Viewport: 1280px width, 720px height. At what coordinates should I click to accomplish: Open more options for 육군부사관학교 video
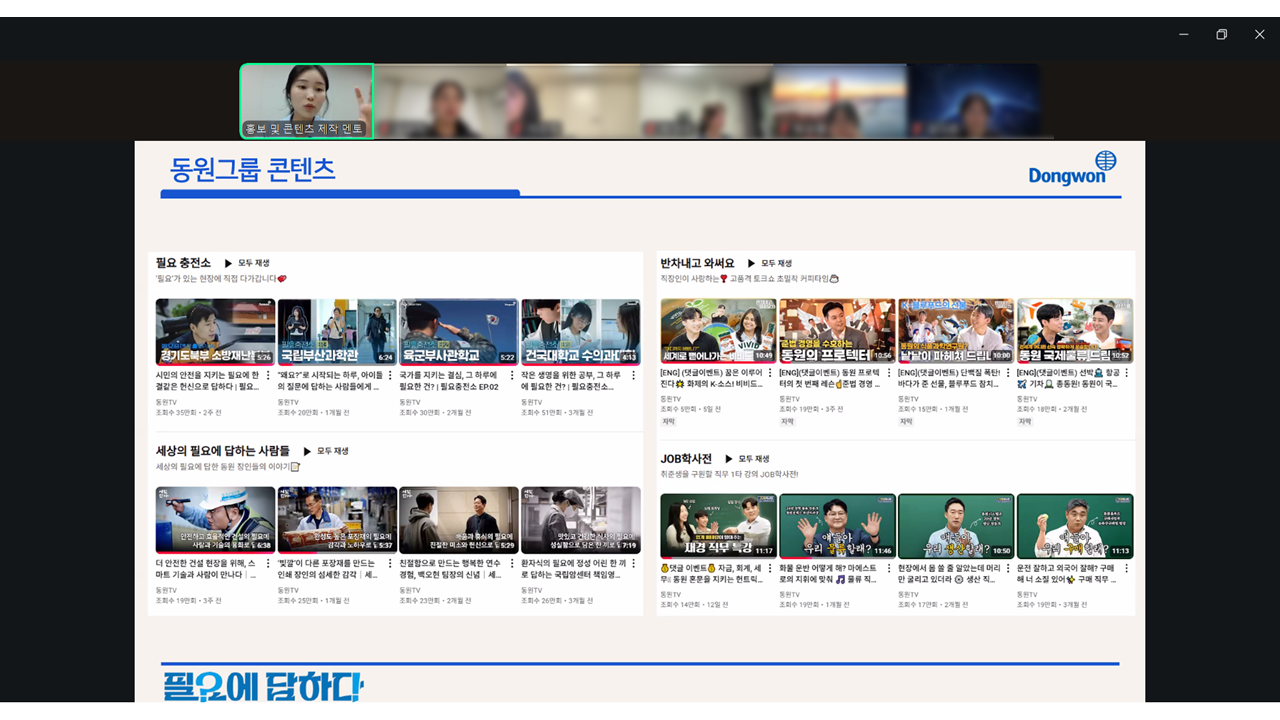pos(512,376)
